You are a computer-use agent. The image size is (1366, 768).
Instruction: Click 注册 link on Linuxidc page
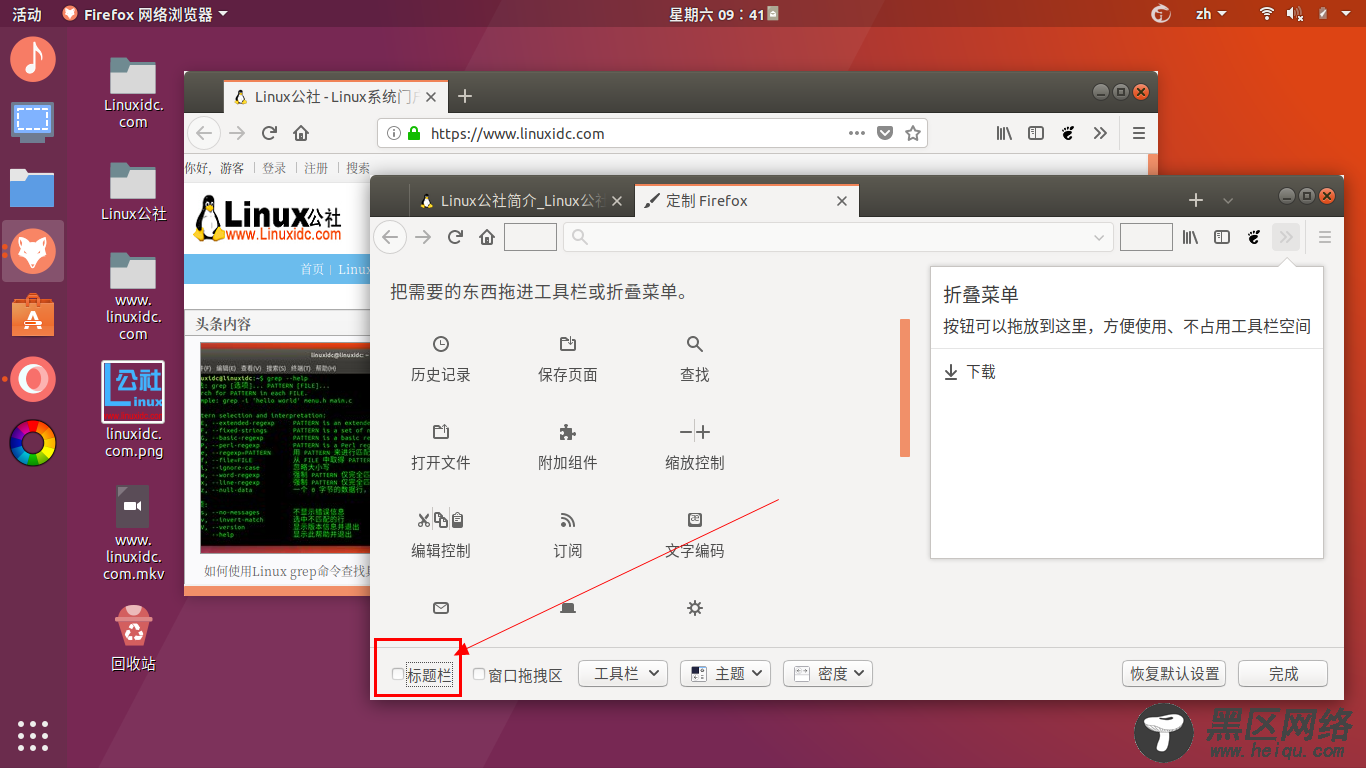[x=316, y=168]
